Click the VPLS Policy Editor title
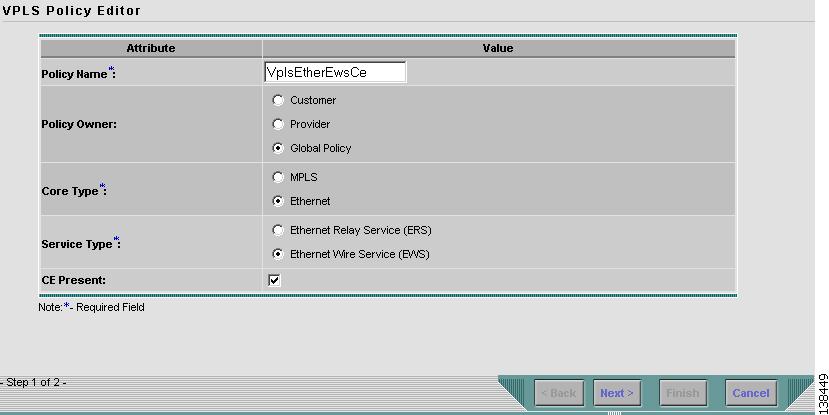 pyautogui.click(x=71, y=11)
